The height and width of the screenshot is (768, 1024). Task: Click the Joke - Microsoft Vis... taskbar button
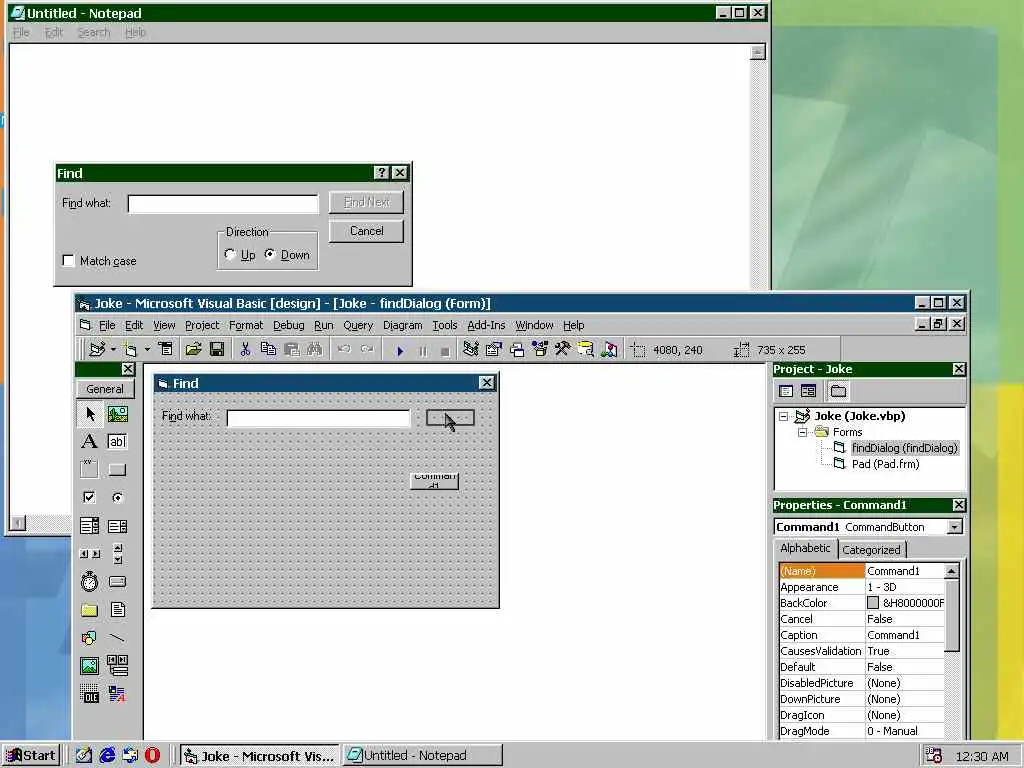259,756
